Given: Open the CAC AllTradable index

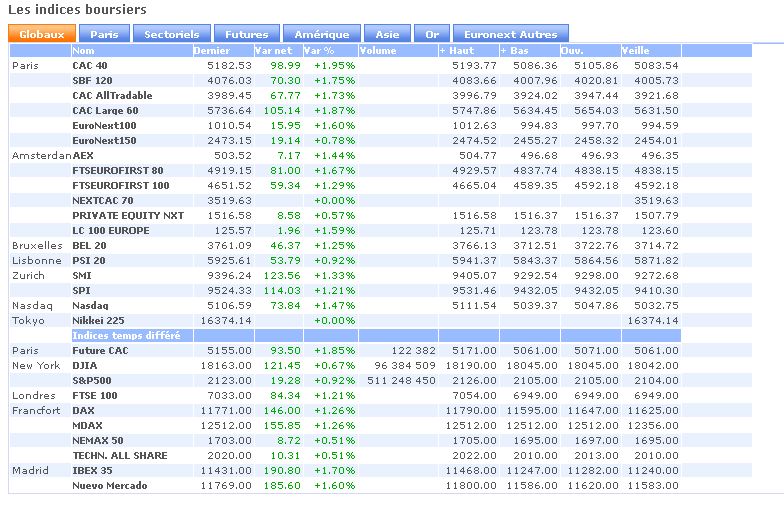Looking at the screenshot, I should (x=112, y=96).
